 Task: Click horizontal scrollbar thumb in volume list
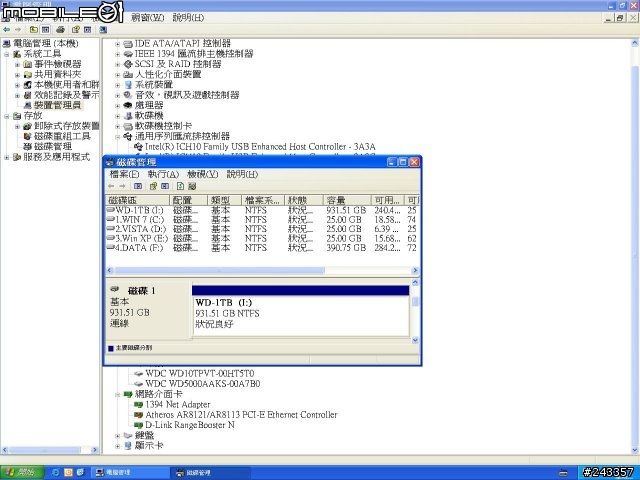(219, 270)
